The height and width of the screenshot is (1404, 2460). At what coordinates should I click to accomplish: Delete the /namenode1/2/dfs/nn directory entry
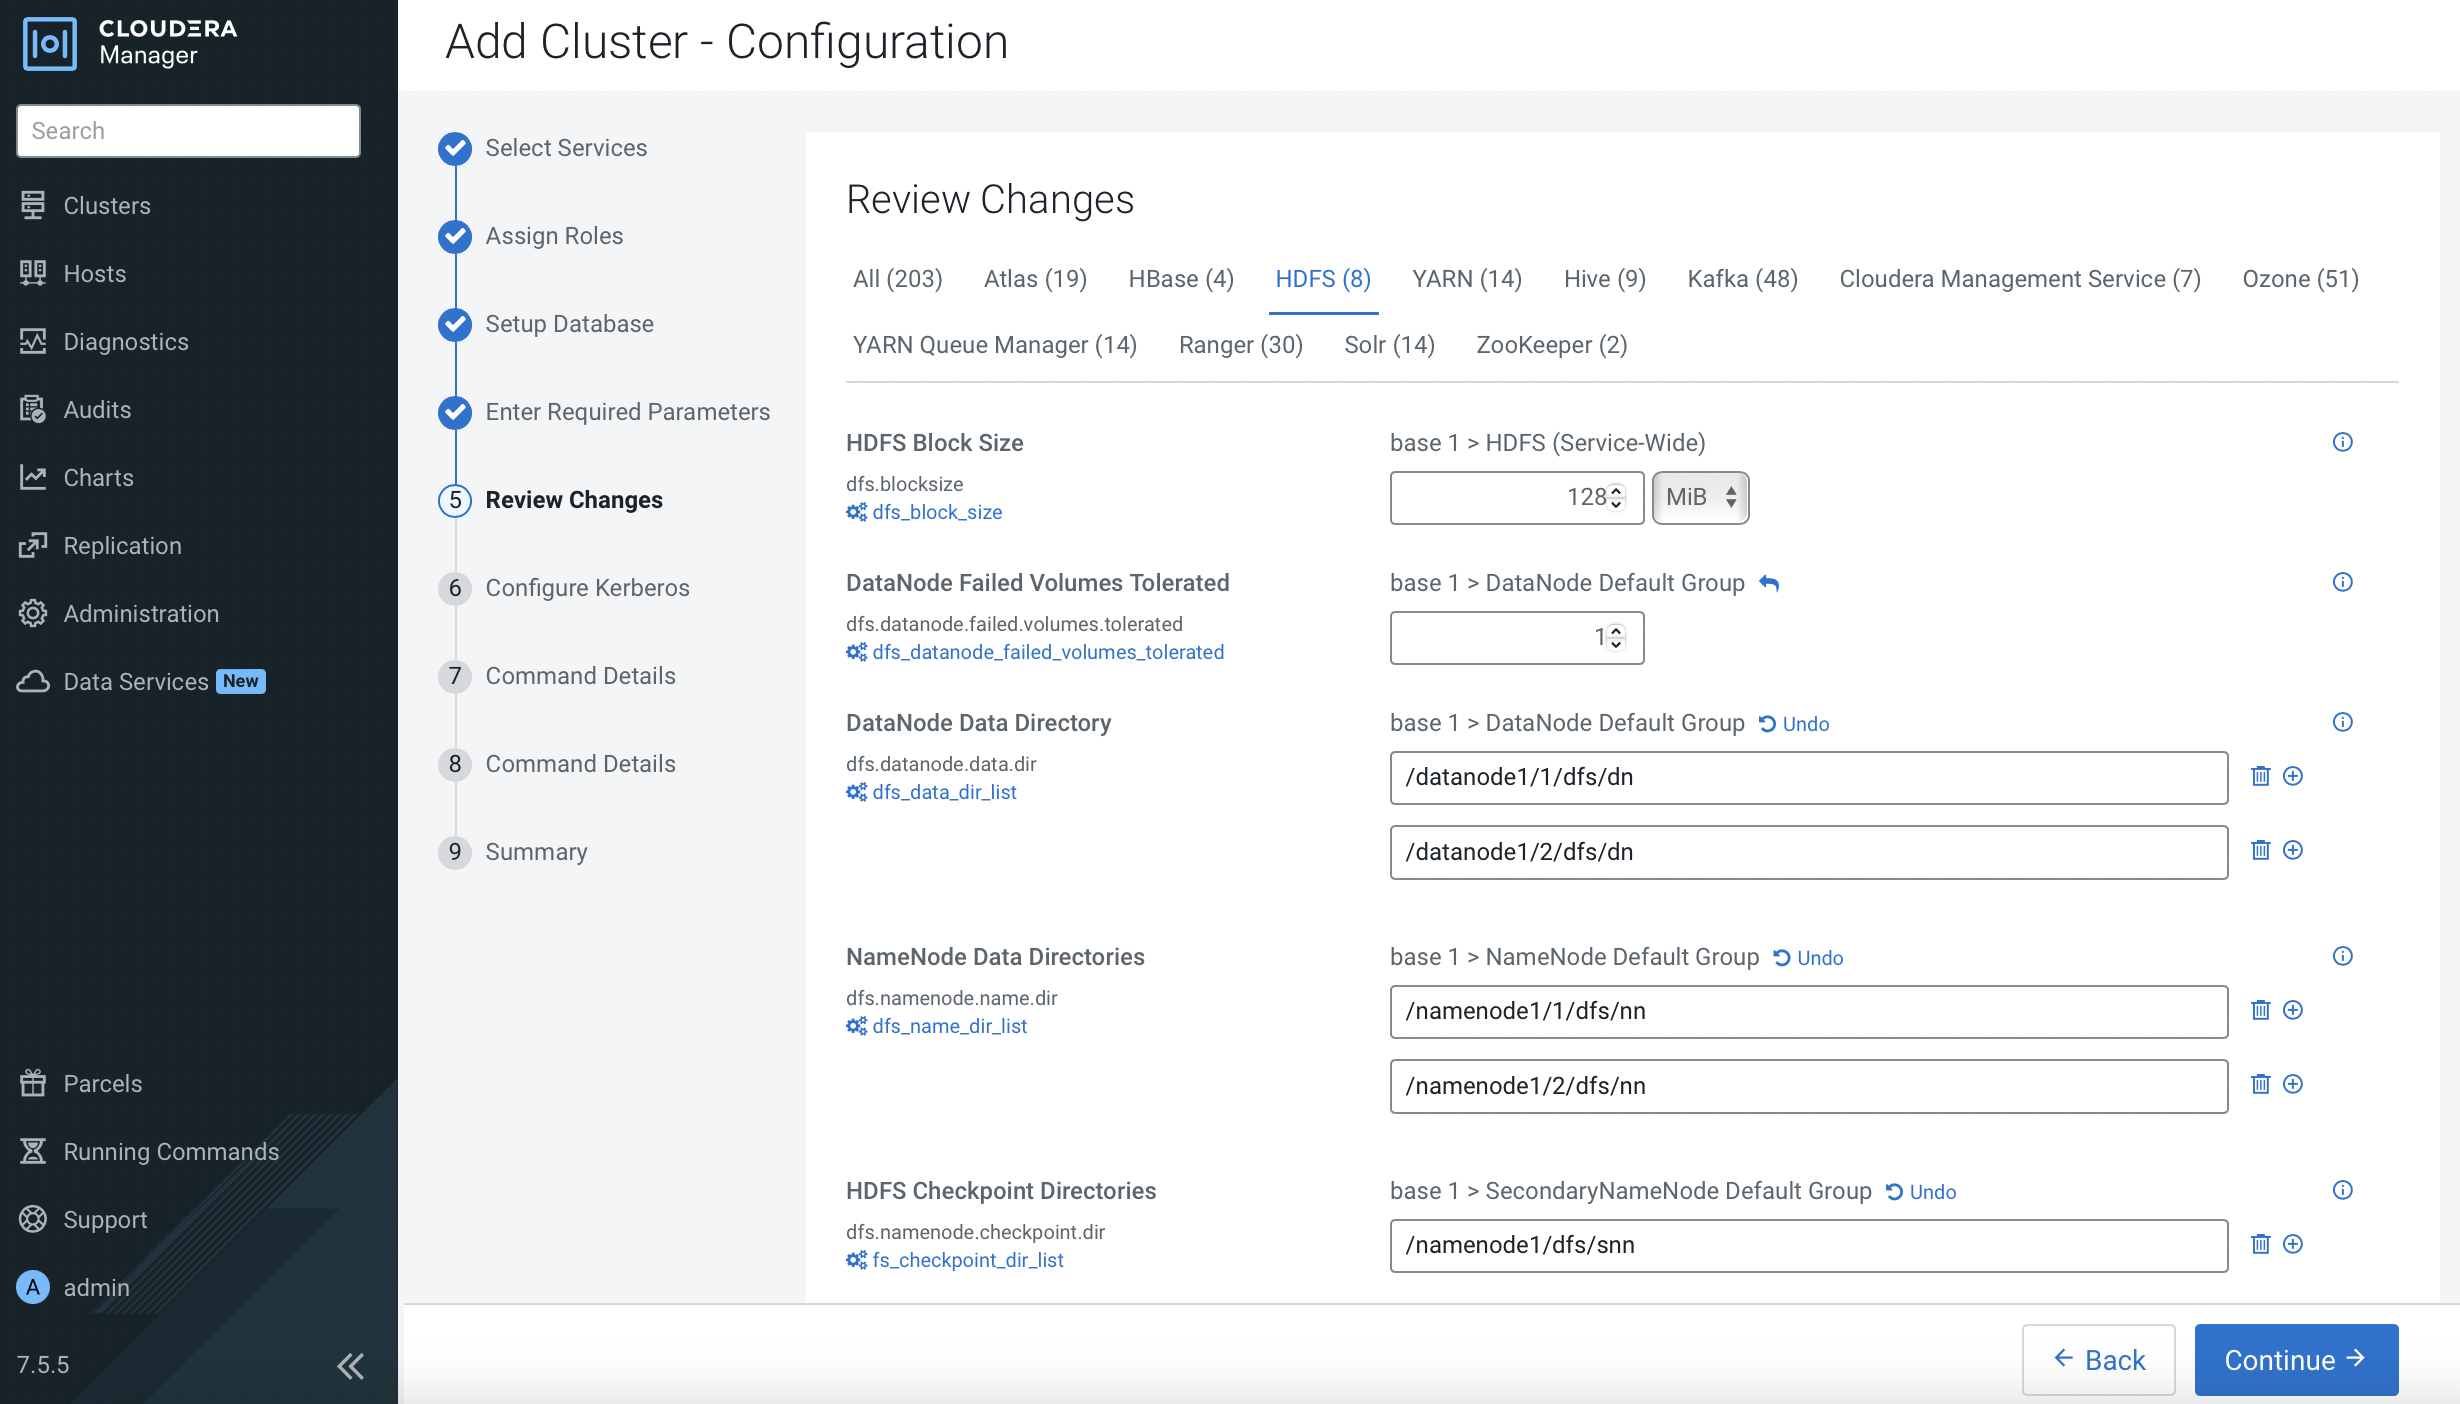click(2260, 1084)
